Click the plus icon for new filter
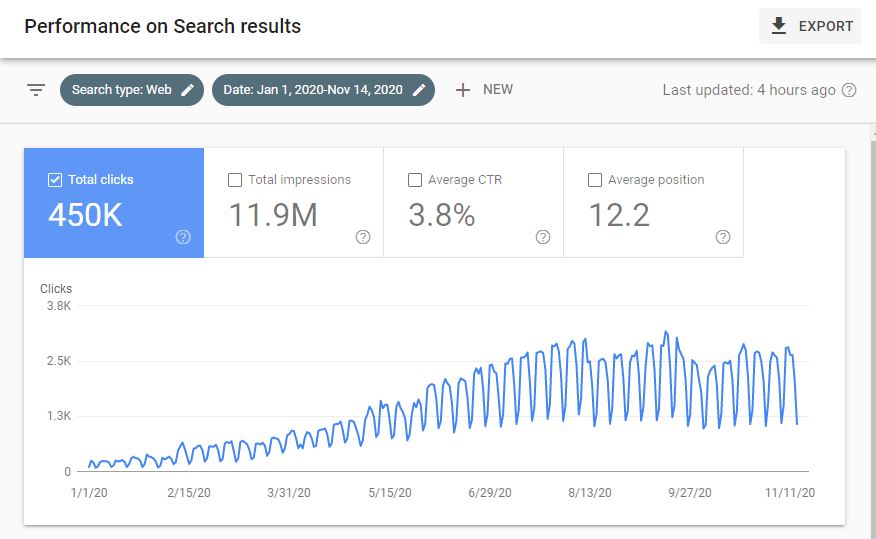 [x=463, y=90]
